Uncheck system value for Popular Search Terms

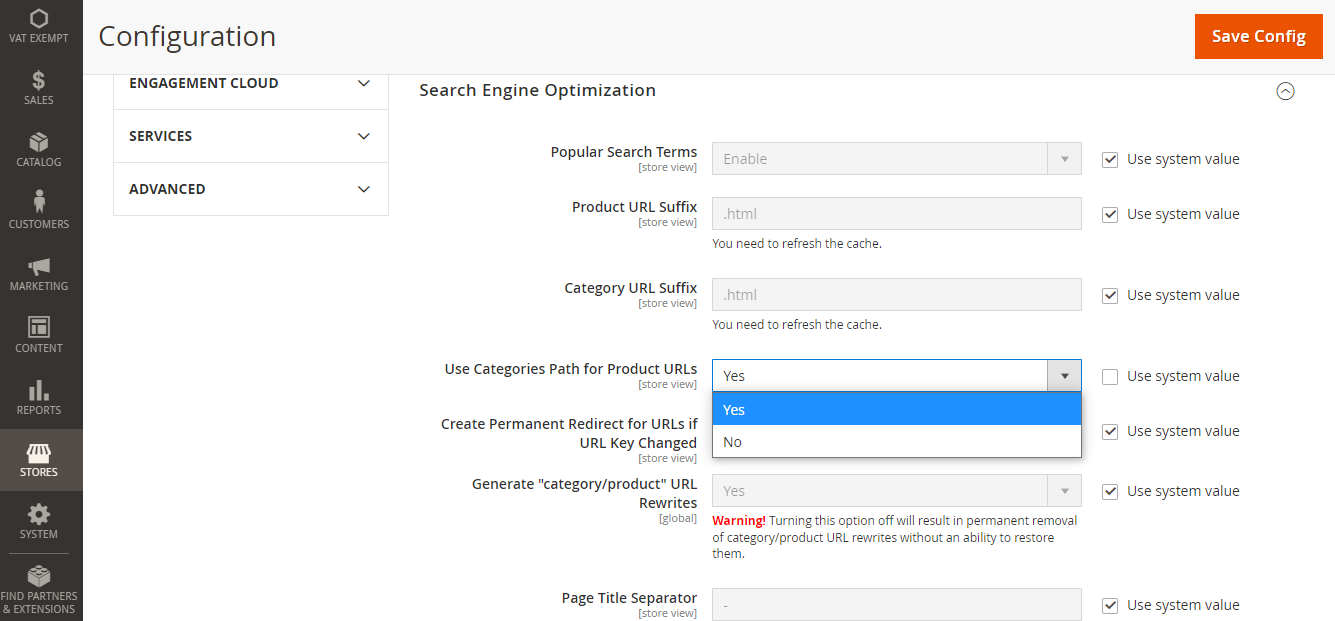1110,160
